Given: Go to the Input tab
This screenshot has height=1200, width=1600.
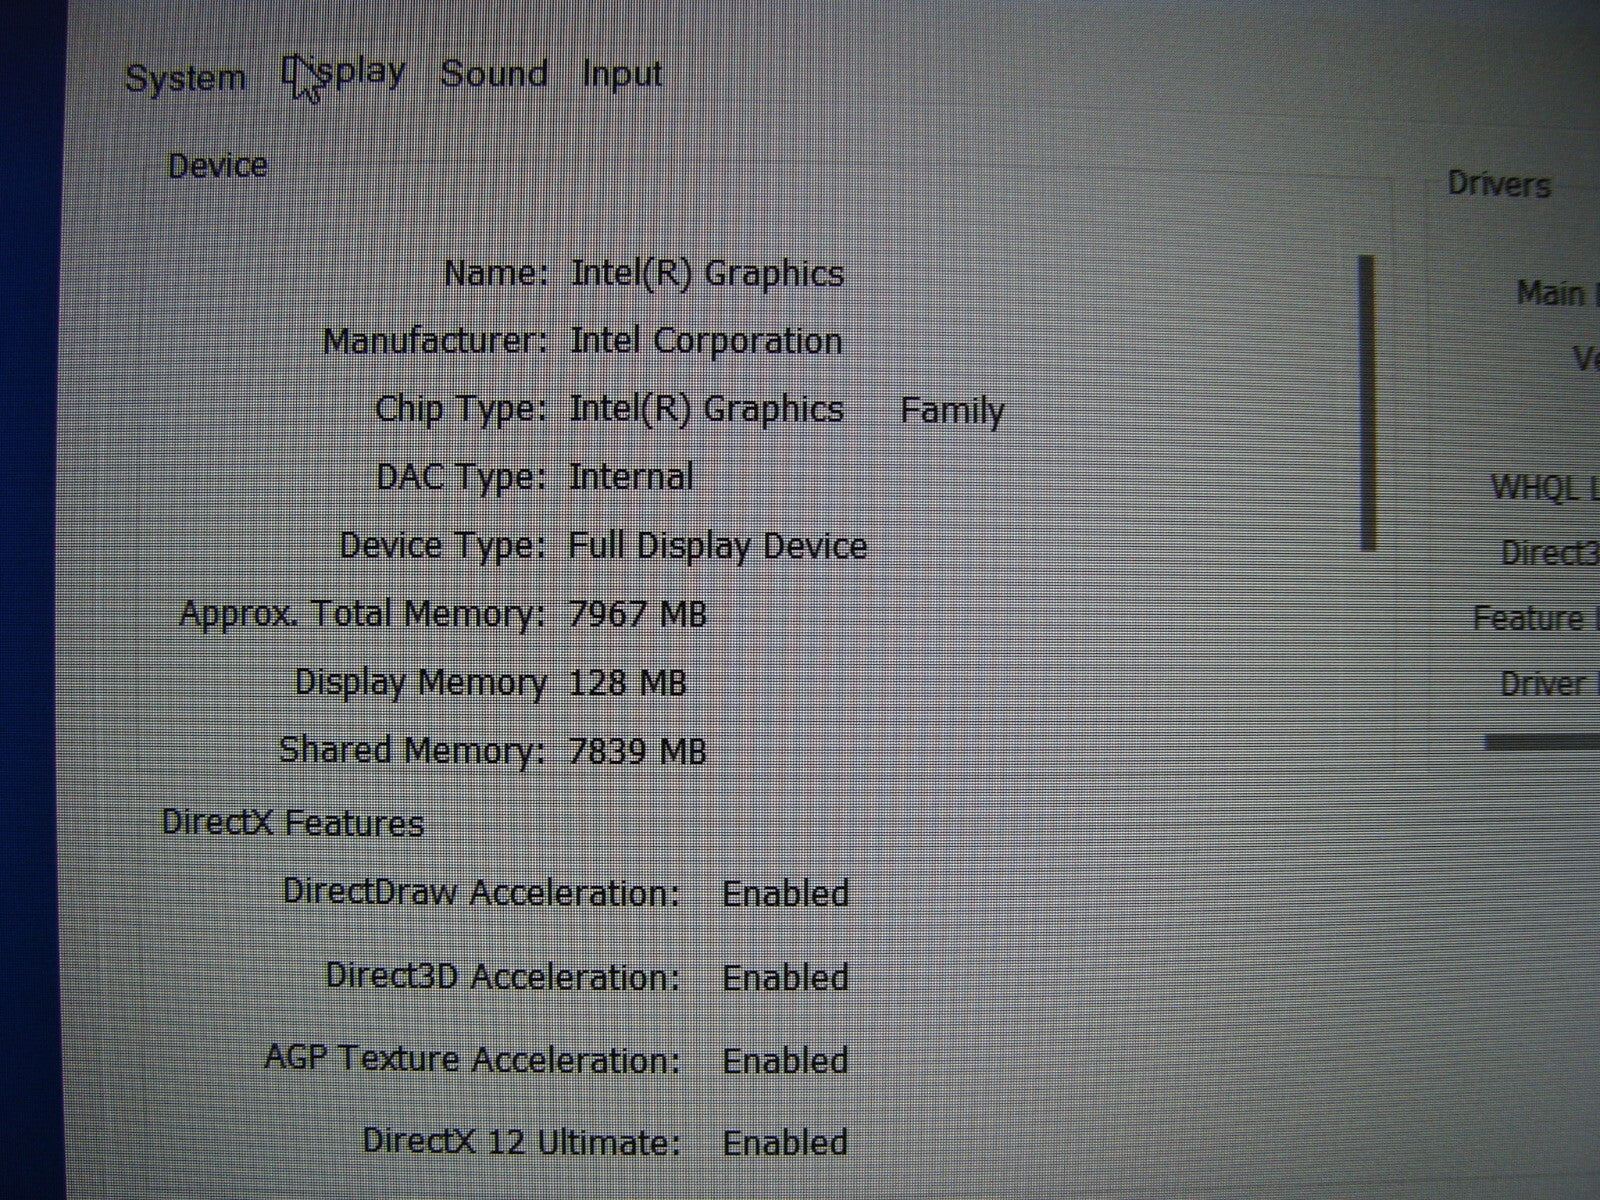Looking at the screenshot, I should click(x=622, y=74).
